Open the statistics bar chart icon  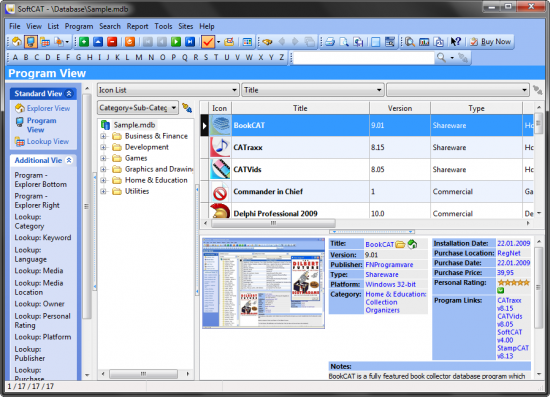[424, 42]
